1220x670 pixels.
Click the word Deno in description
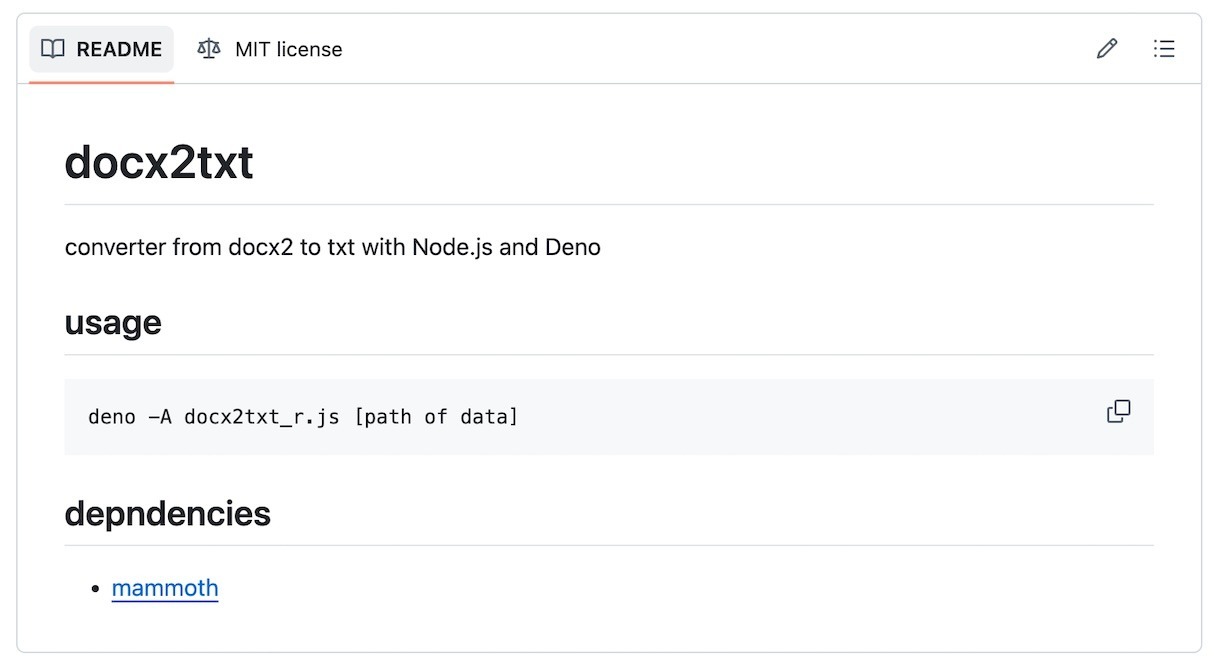(572, 247)
